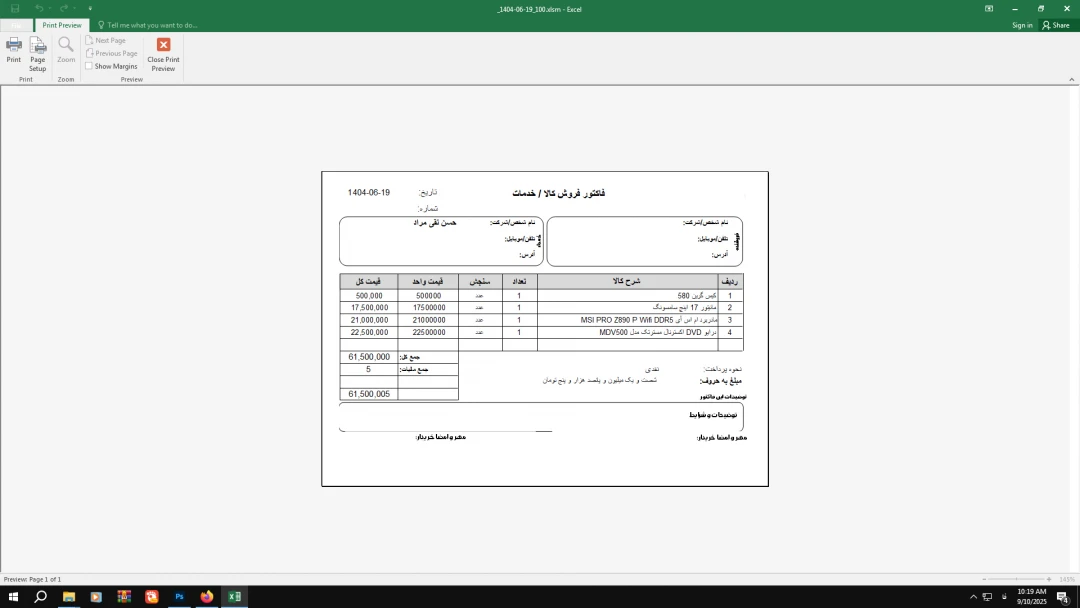Open Windows taskbar search
Screen dimensions: 1080x608
click(x=41, y=597)
